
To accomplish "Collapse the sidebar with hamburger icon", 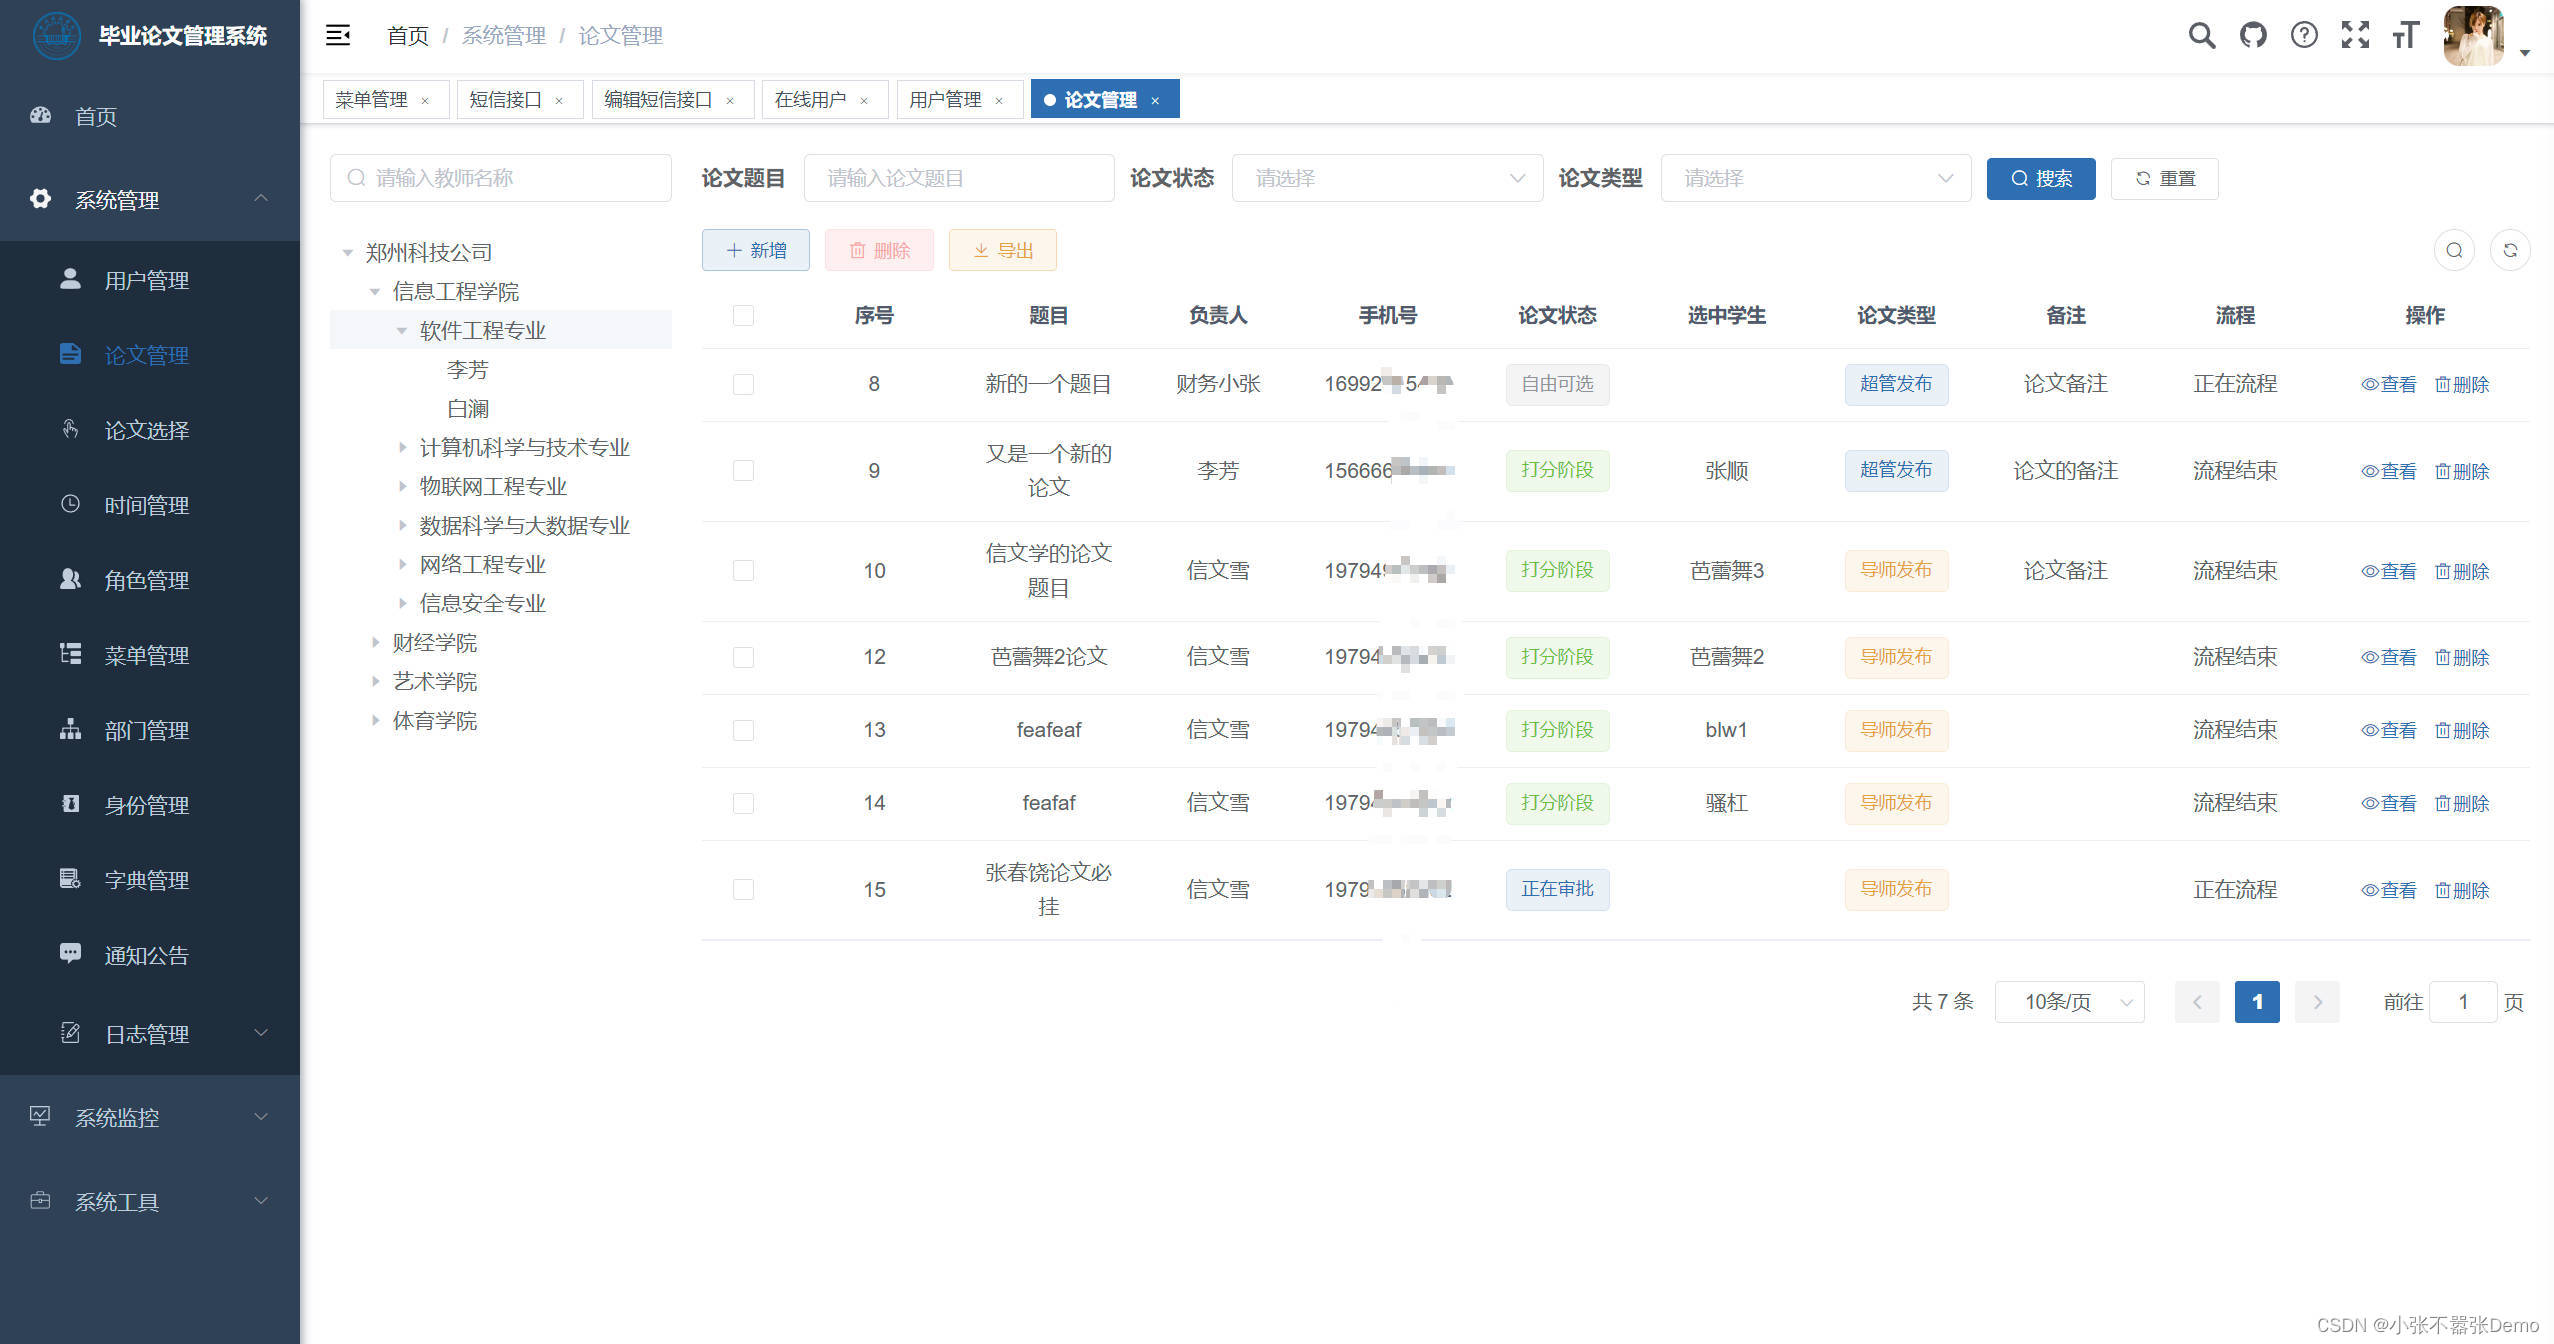I will click(338, 36).
